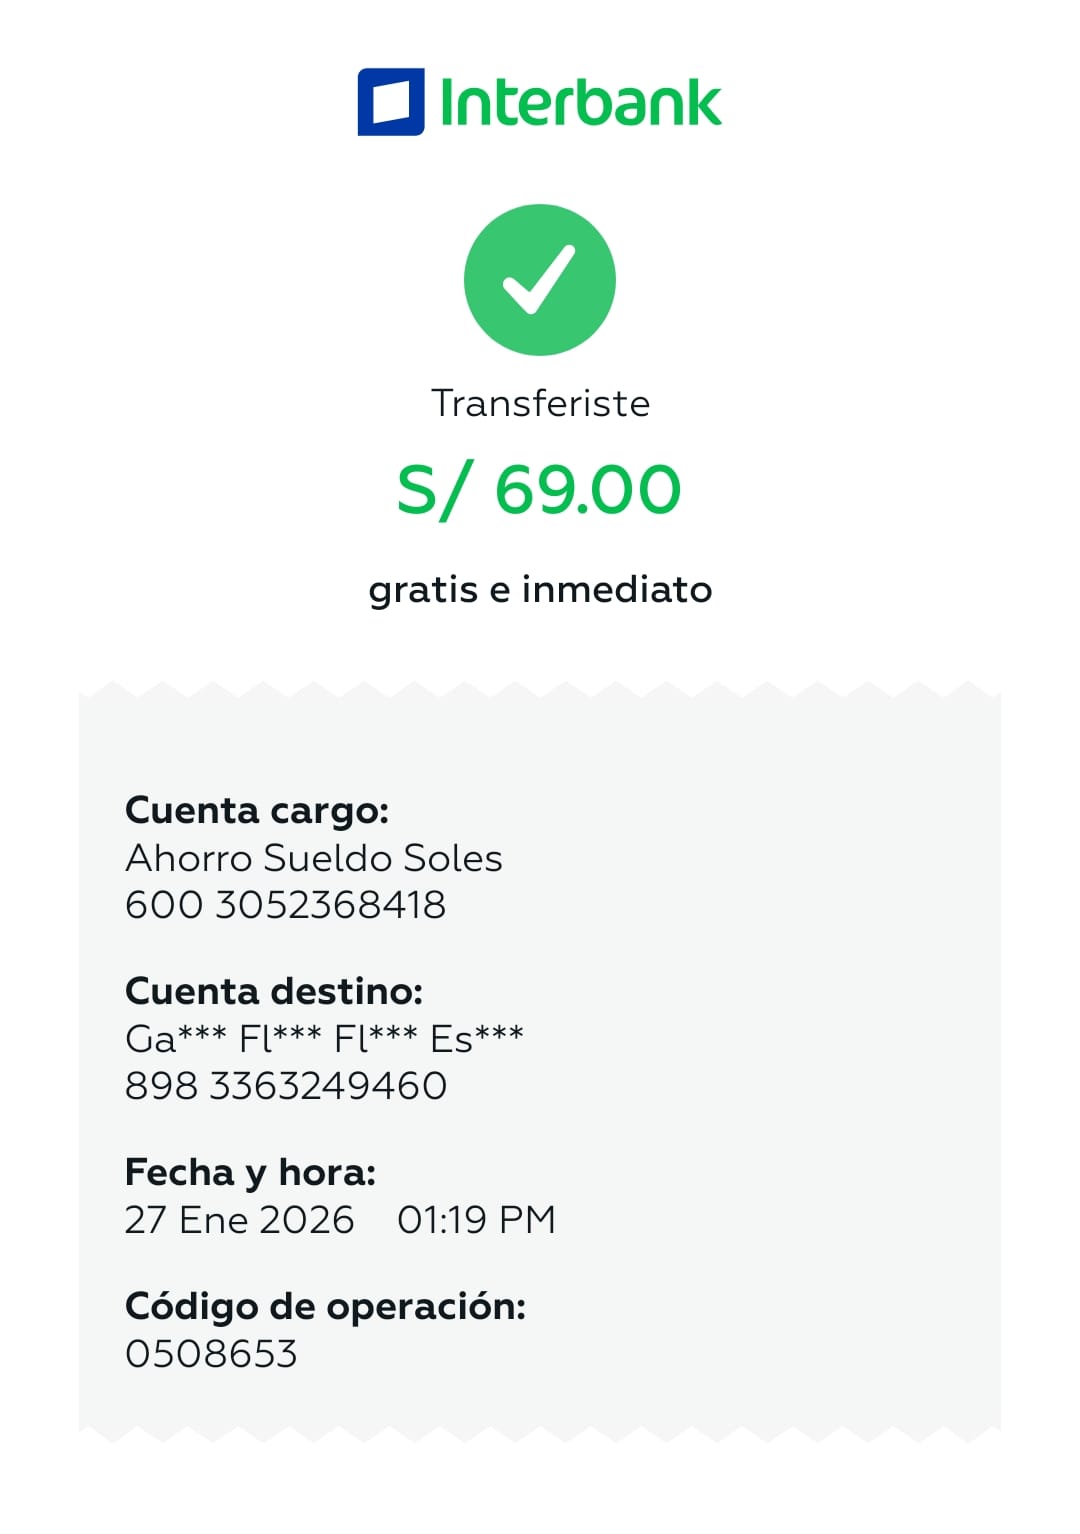This screenshot has width=1080, height=1534.
Task: Select the masked recipient name Ga*** Fl***
Action: (x=324, y=1039)
